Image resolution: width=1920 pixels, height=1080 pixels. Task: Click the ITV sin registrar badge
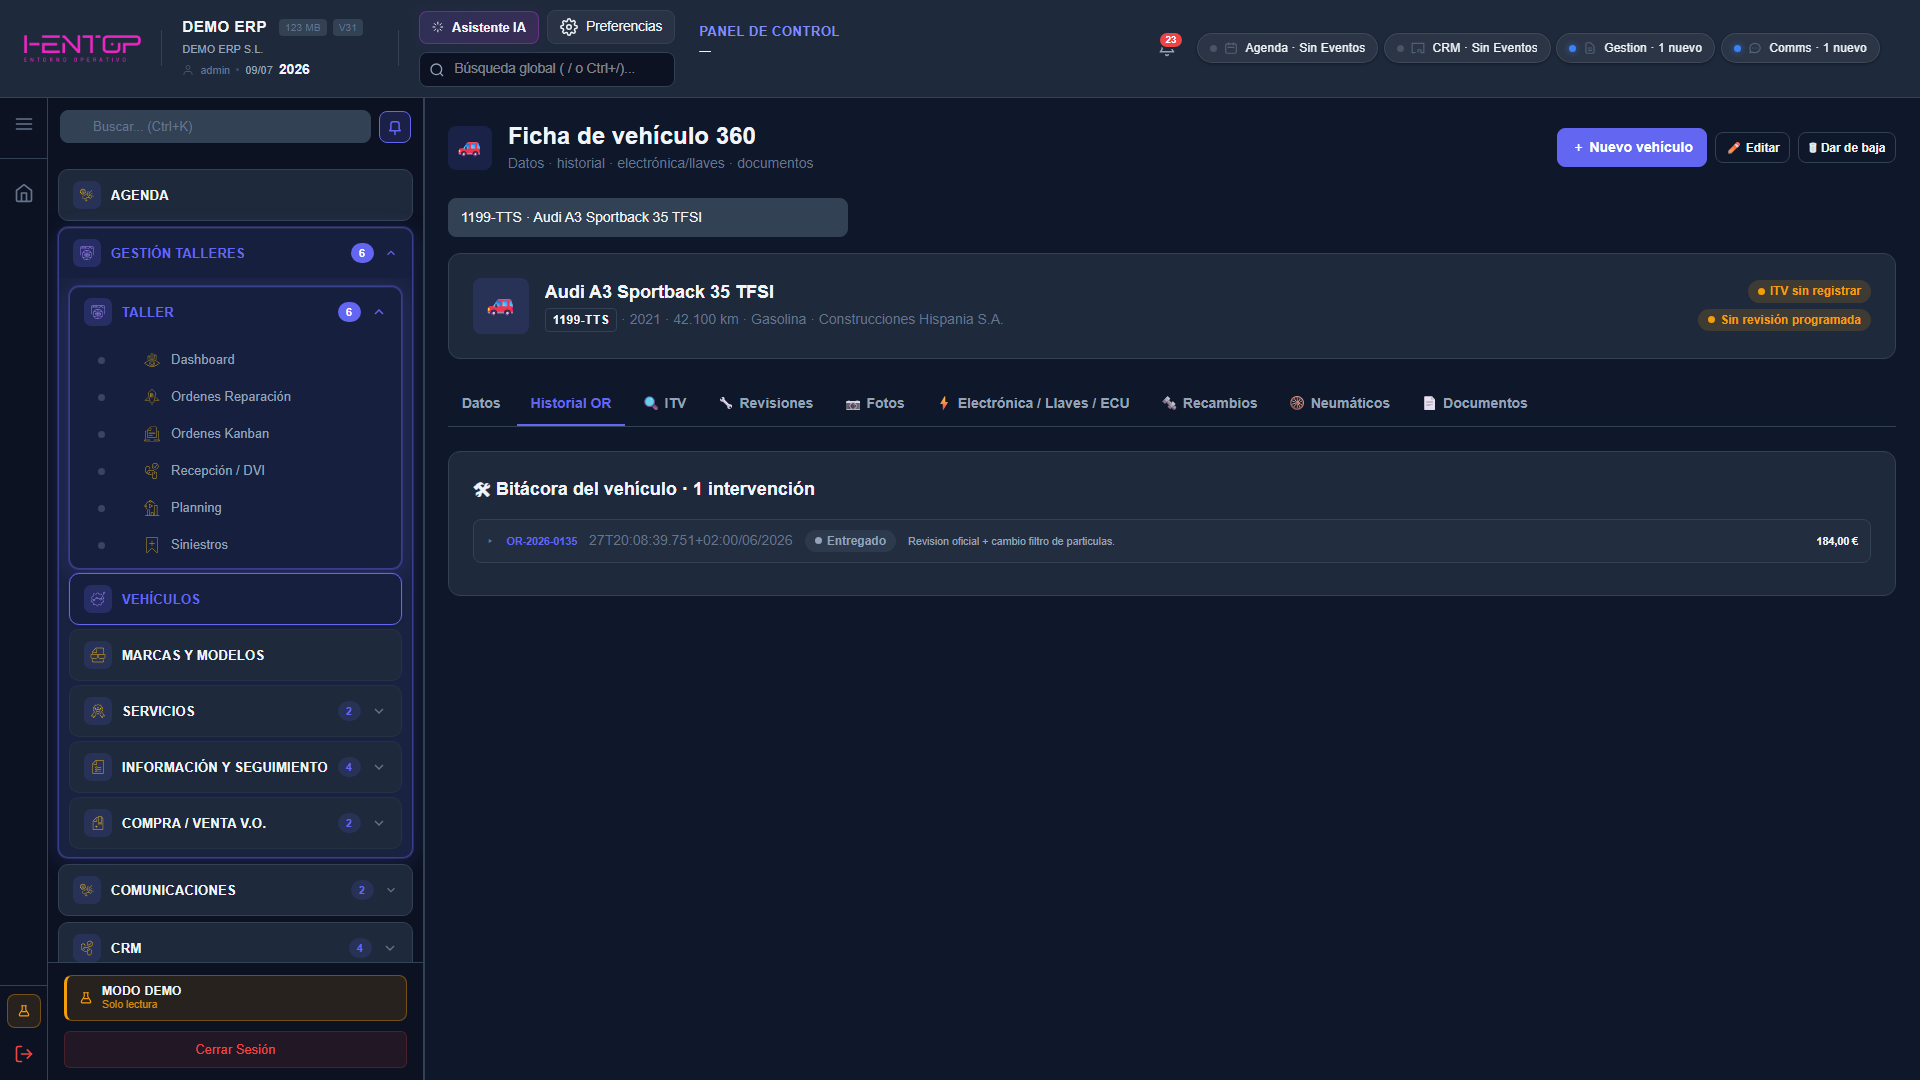click(1809, 291)
